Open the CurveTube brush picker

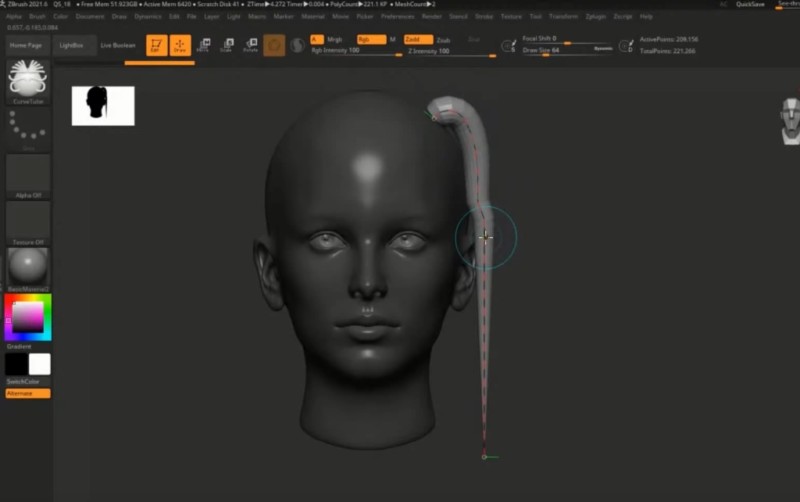coord(28,80)
